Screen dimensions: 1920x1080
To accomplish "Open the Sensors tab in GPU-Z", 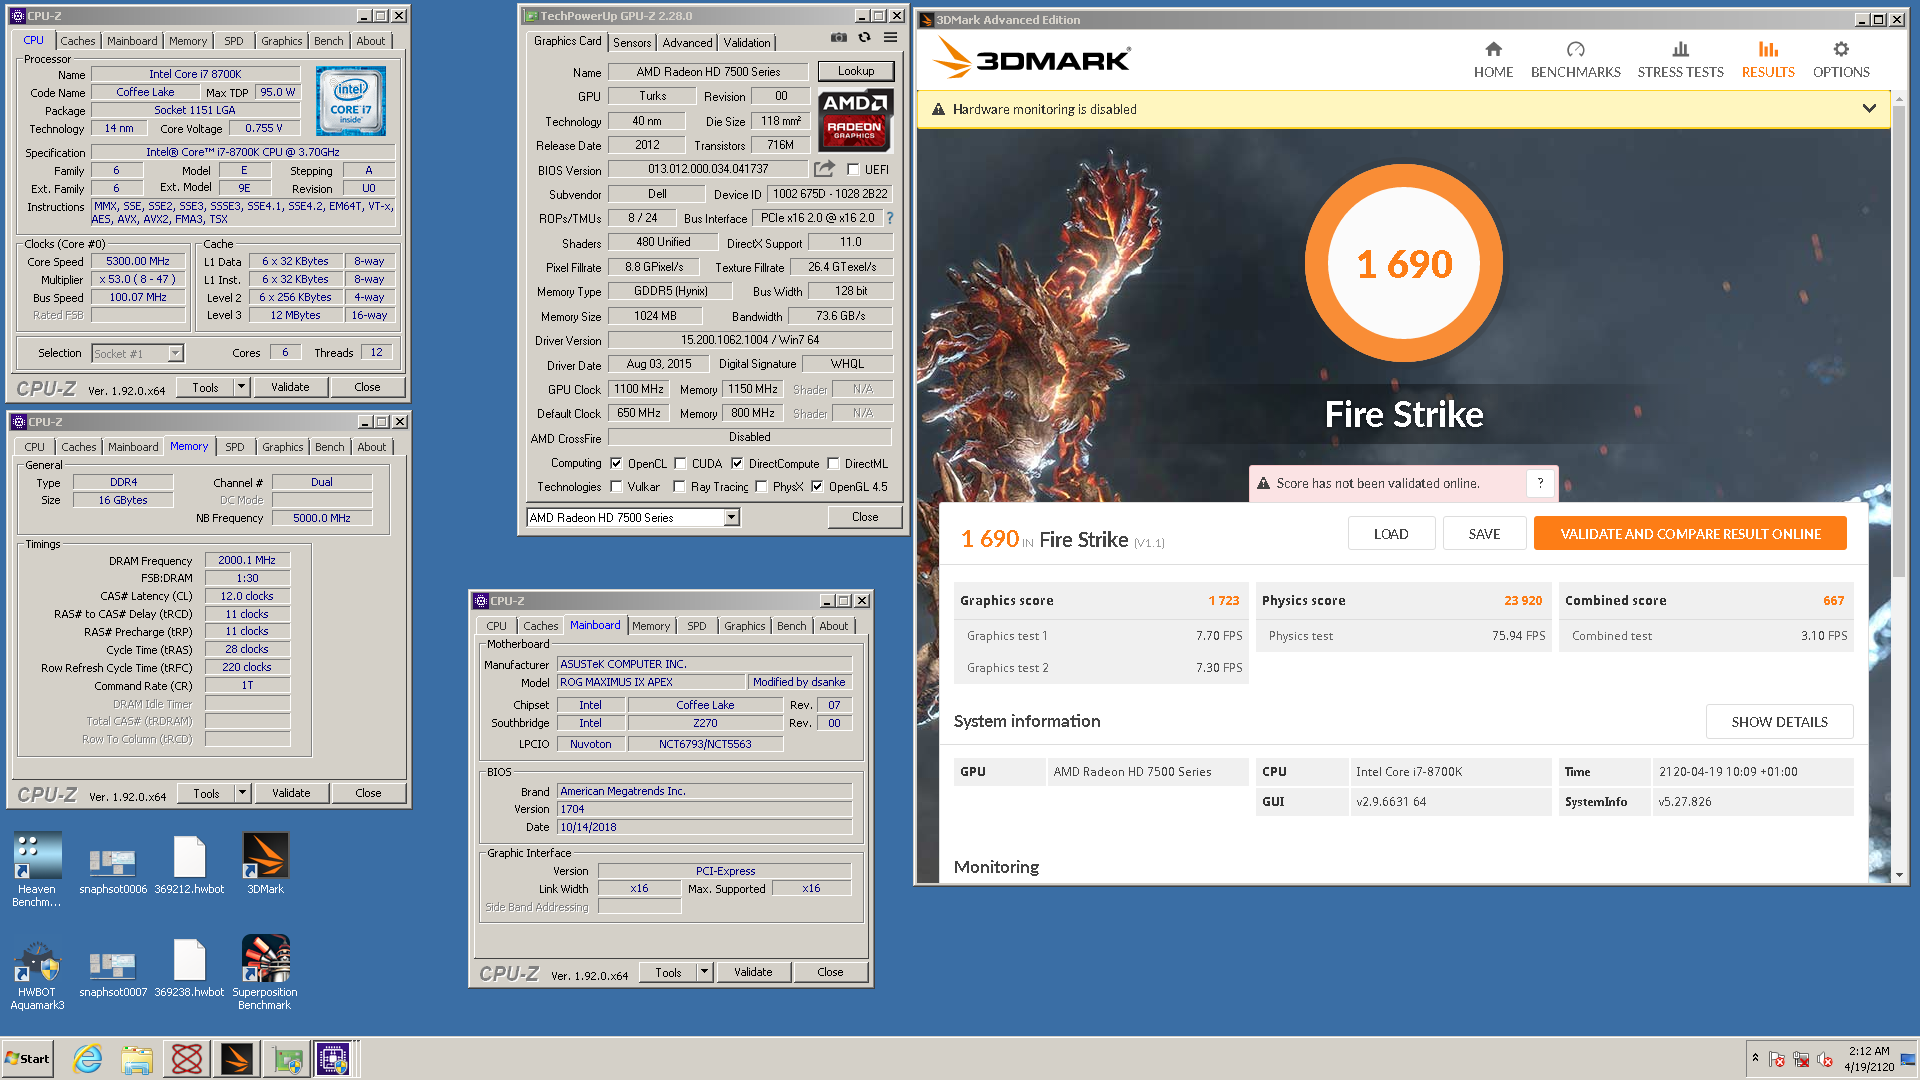I will (x=632, y=43).
